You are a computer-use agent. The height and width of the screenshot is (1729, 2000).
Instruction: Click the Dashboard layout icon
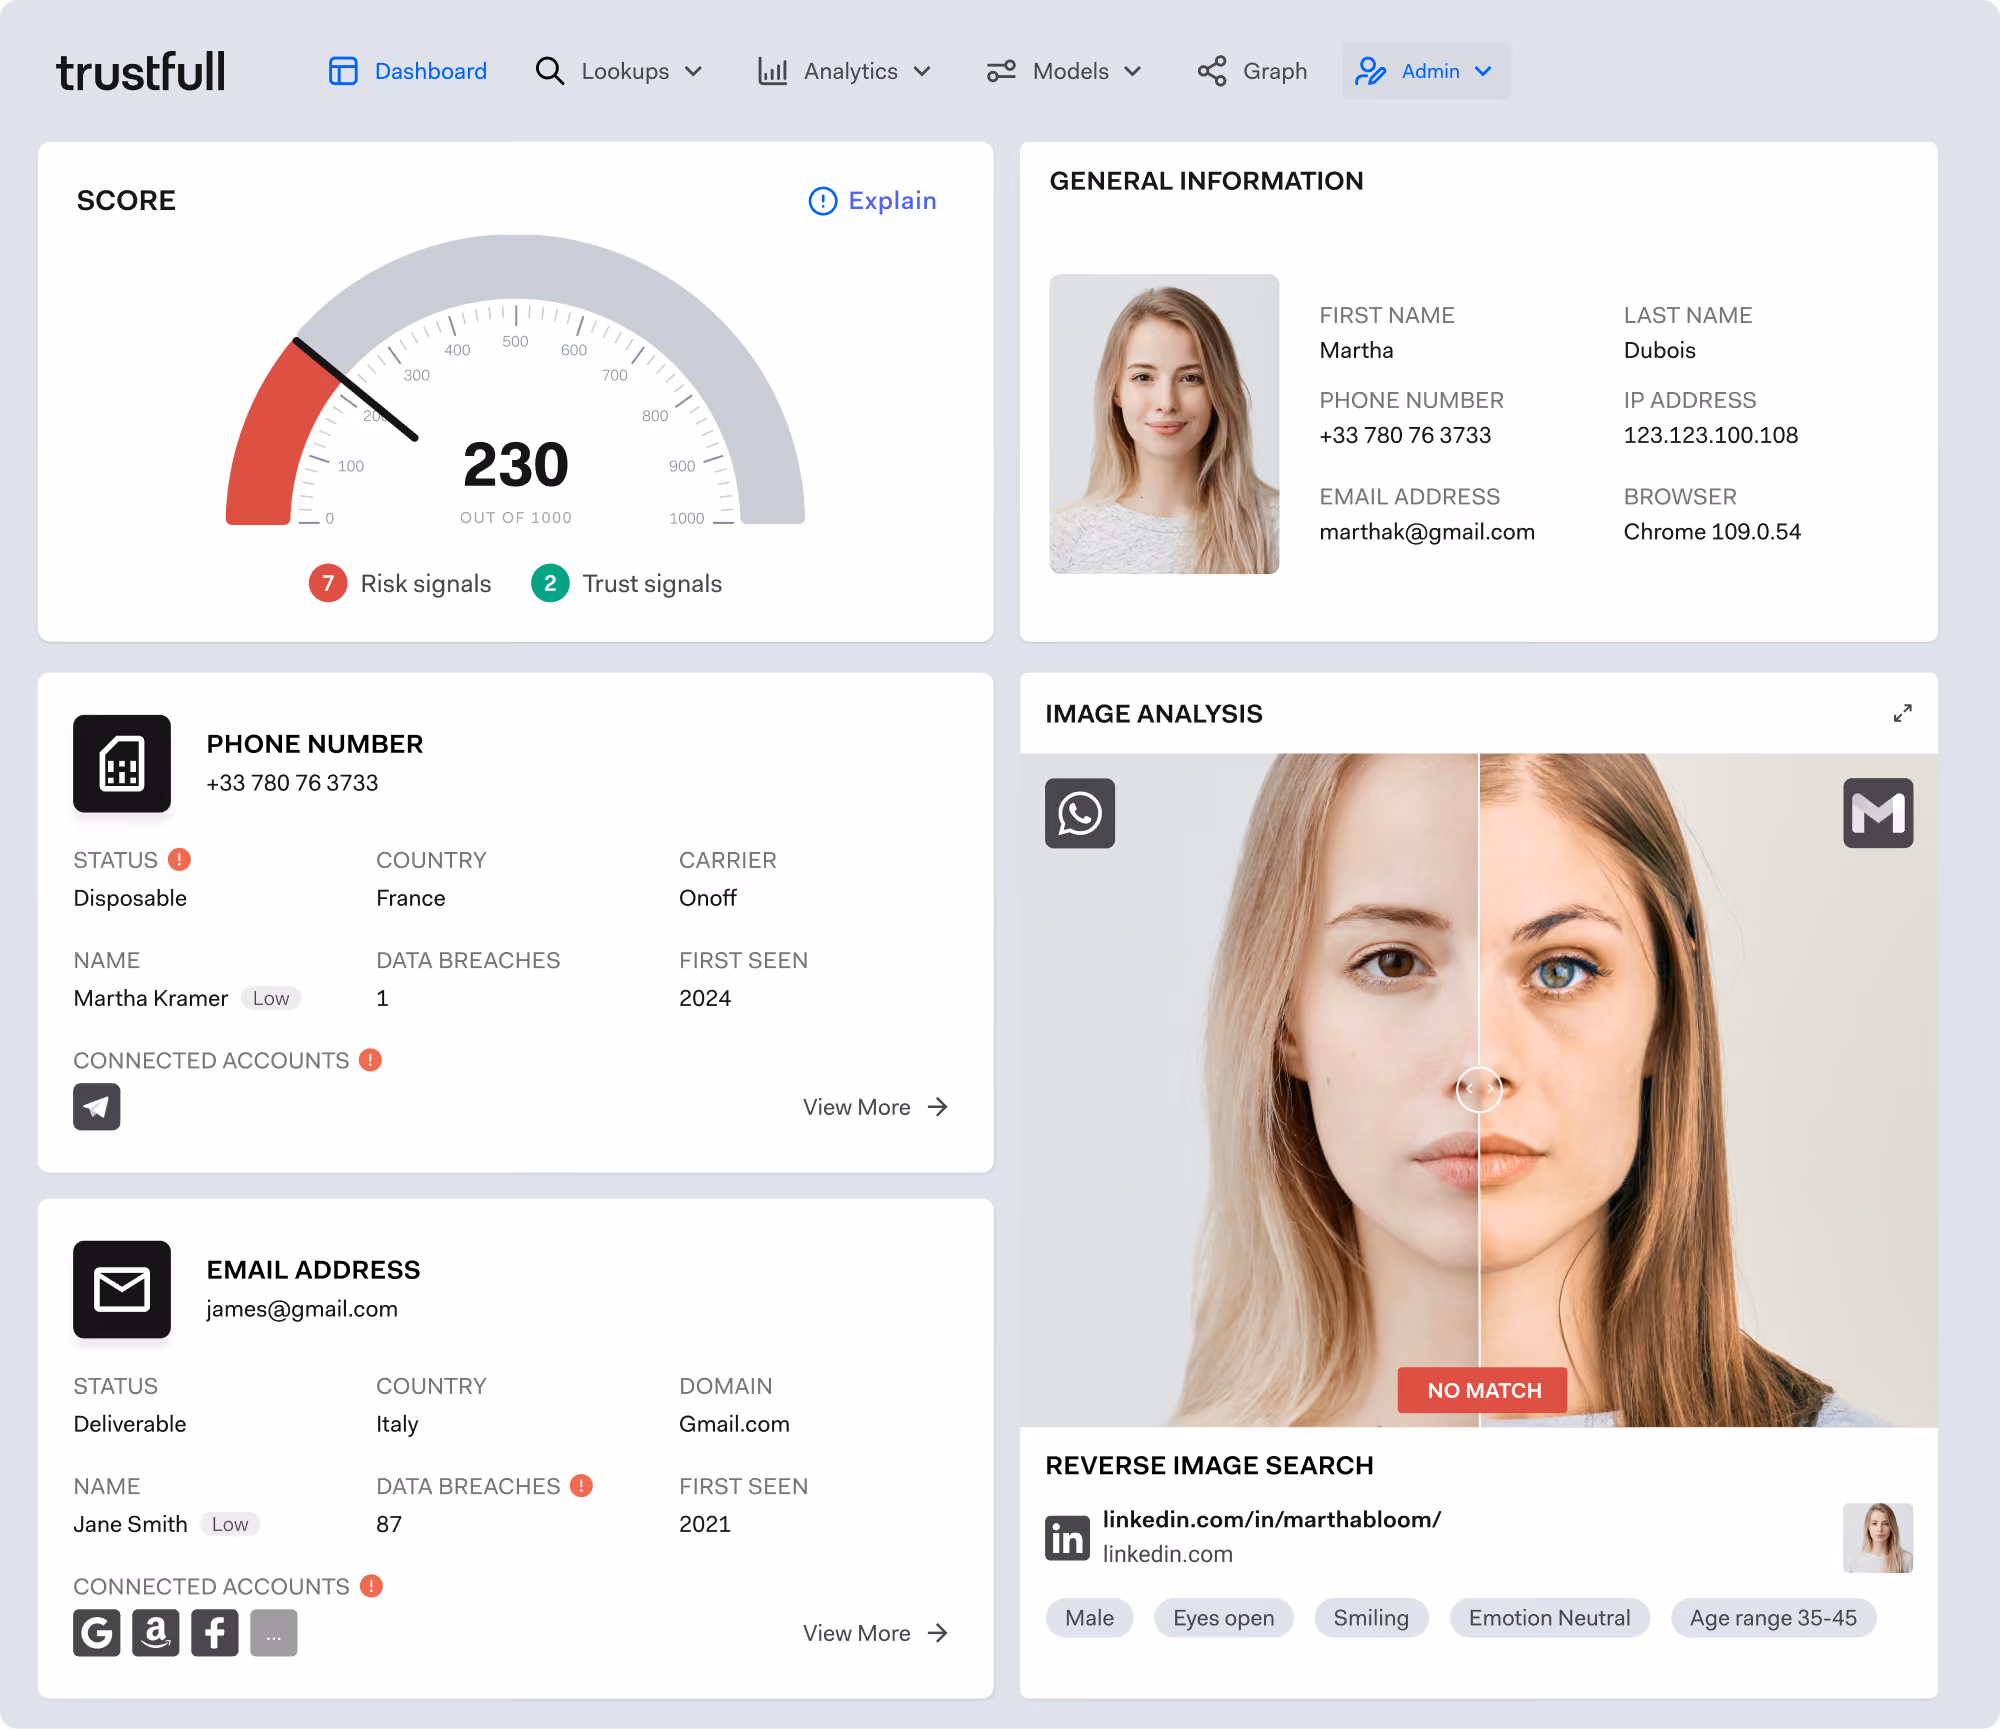(x=343, y=71)
